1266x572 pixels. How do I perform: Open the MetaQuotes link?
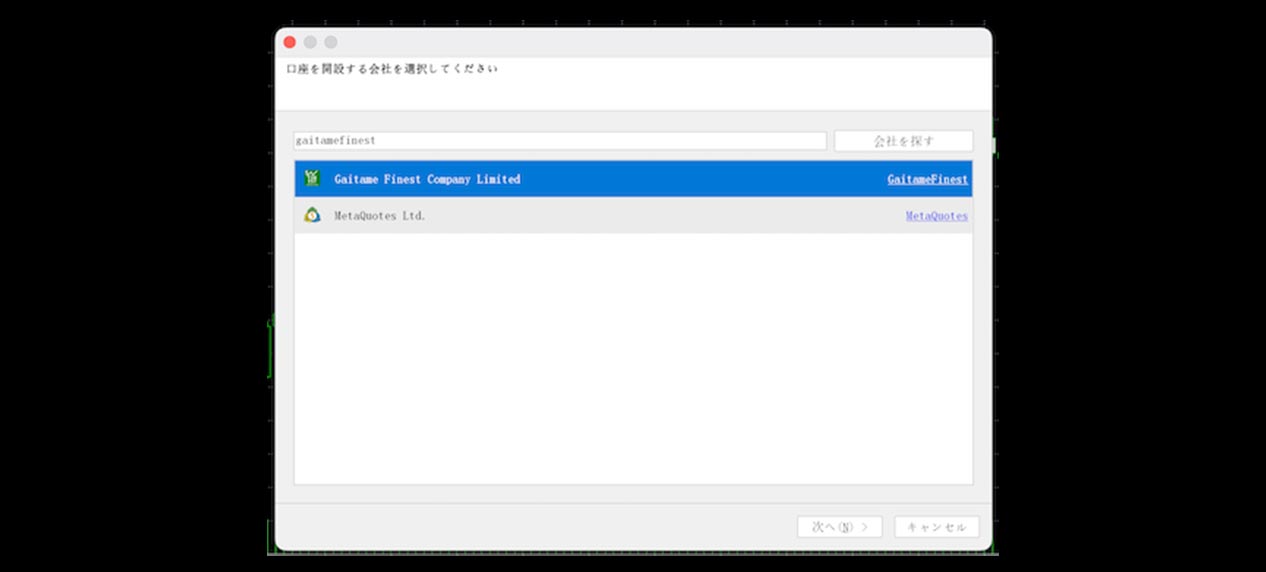click(936, 216)
